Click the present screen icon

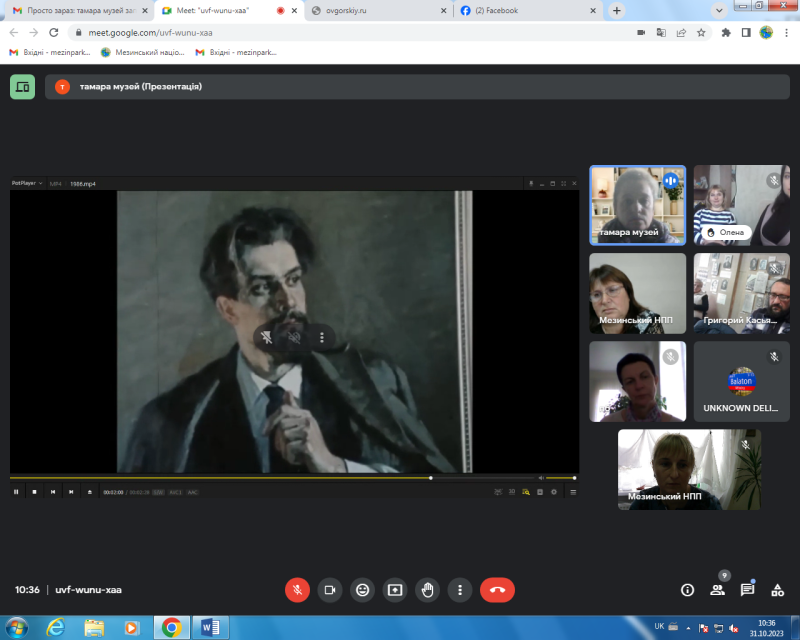395,590
